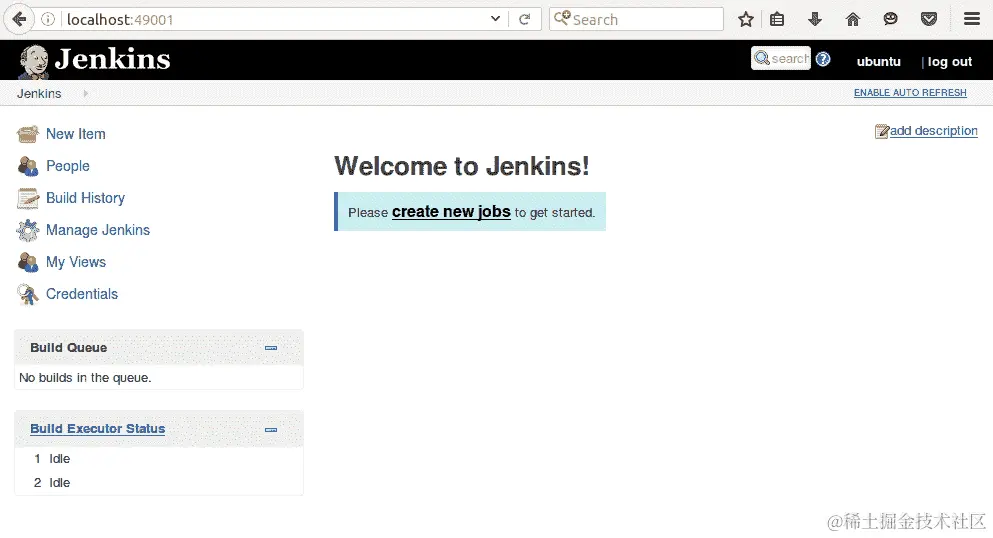Image resolution: width=993 pixels, height=538 pixels.
Task: Click the People icon in sidebar
Action: click(28, 166)
